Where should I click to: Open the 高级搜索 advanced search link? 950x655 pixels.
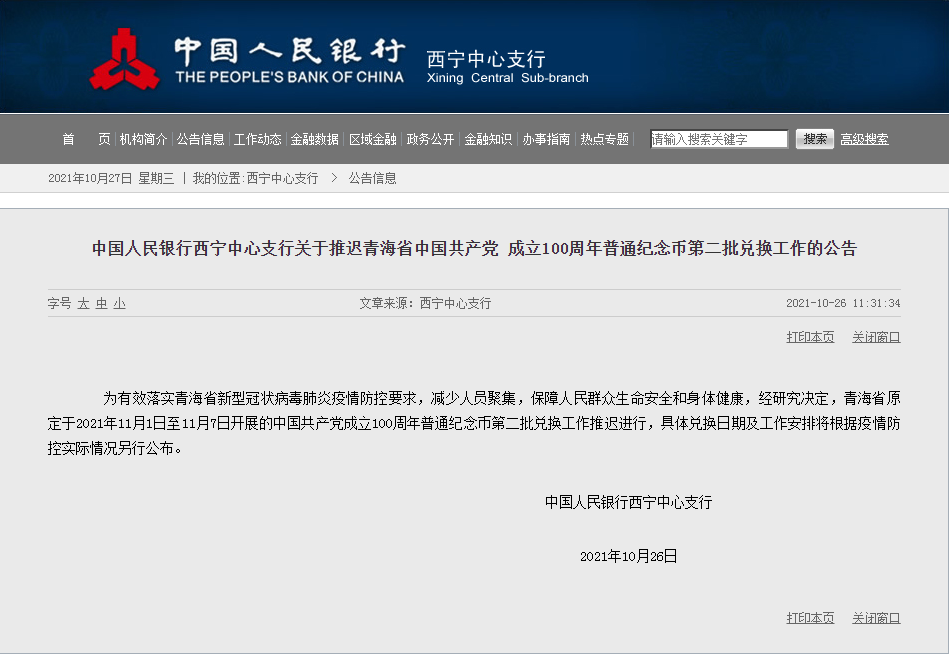click(864, 139)
